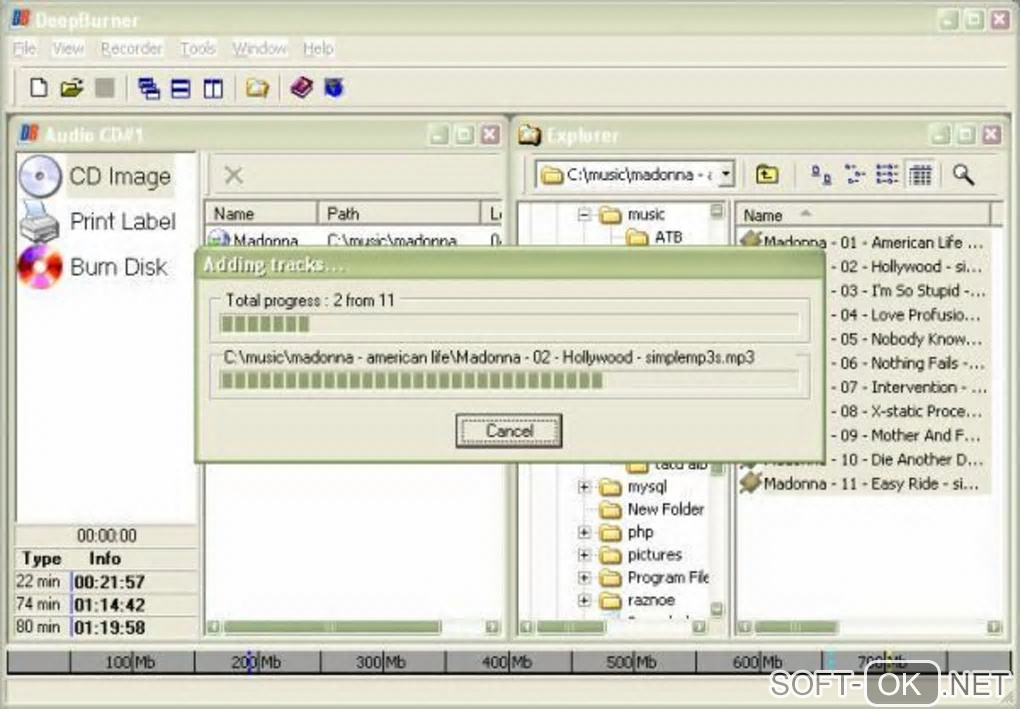Select the file 09 - Mother And Father
1020x709 pixels.
click(909, 435)
